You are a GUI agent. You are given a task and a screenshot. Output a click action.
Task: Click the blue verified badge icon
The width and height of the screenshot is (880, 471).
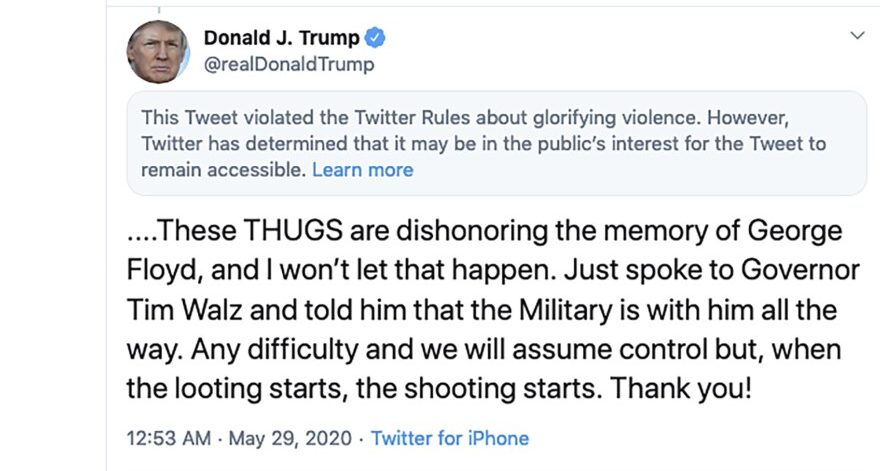375,39
